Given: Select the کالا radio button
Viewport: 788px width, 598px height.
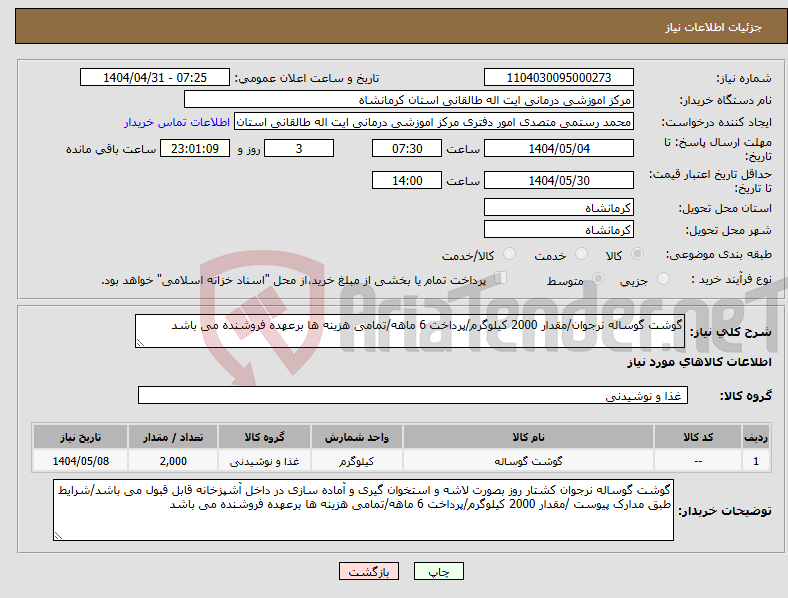Looking at the screenshot, I should pos(637,254).
